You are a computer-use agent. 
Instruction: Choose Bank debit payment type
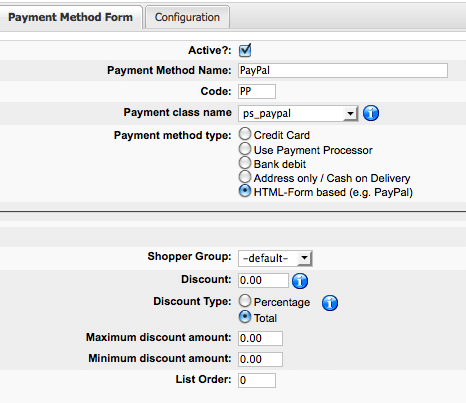click(x=245, y=163)
